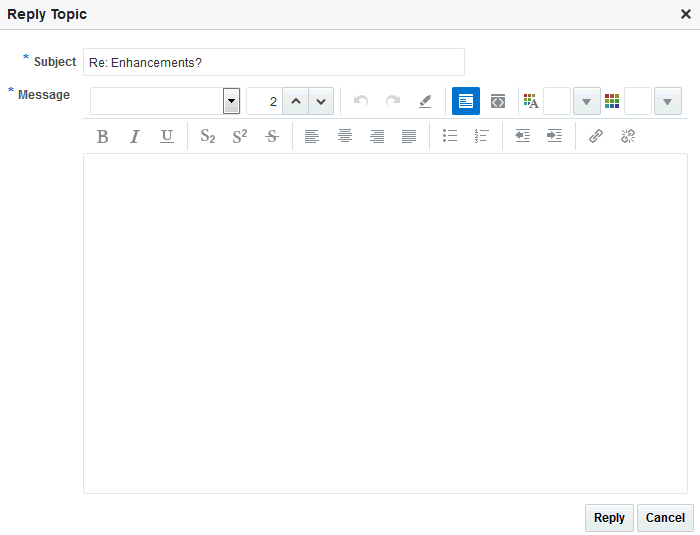Increase the font size with up arrow
The width and height of the screenshot is (700, 535).
click(296, 101)
